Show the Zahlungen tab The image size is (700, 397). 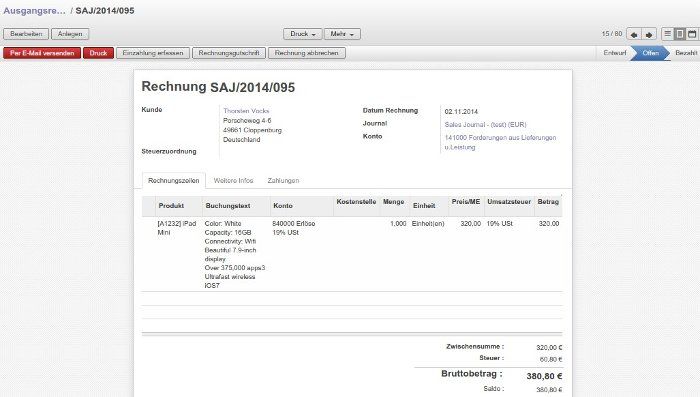[x=283, y=180]
